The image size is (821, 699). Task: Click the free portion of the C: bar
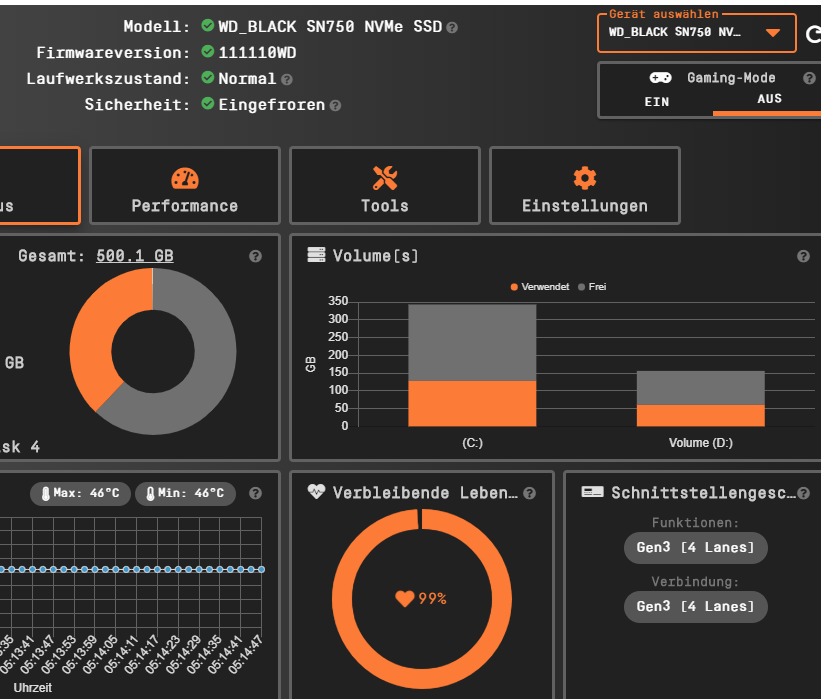[x=472, y=342]
